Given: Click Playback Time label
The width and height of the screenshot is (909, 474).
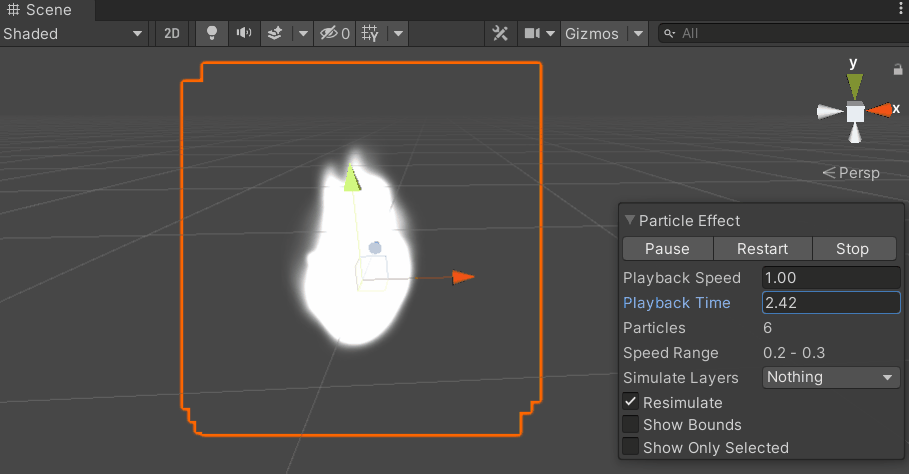Looking at the screenshot, I should (677, 302).
